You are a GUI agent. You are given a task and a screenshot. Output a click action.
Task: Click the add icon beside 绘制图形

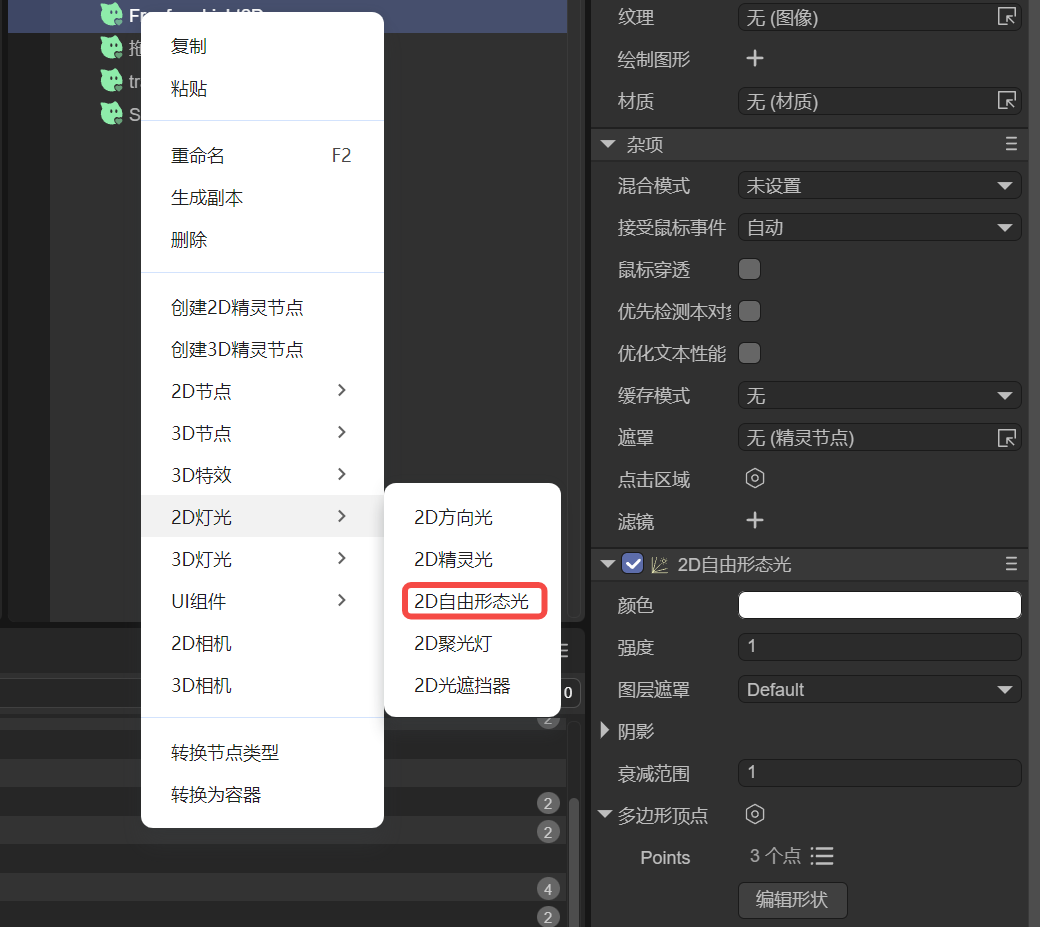755,59
